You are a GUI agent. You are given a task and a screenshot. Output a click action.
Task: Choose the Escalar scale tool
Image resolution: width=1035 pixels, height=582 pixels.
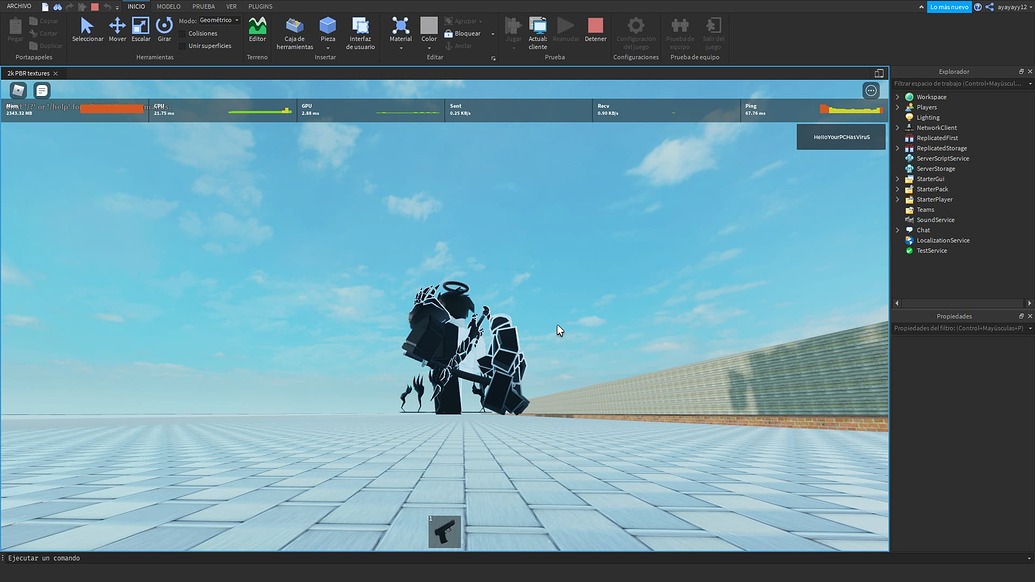(x=141, y=30)
